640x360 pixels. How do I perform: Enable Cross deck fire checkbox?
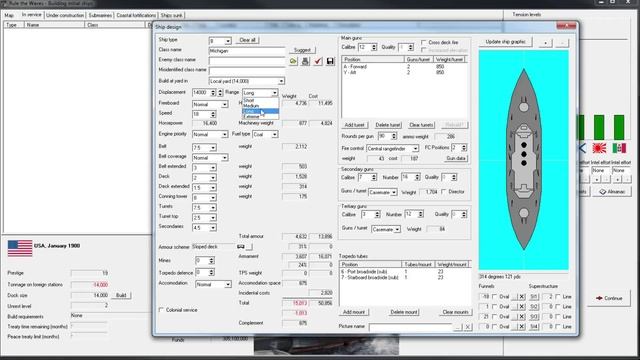(x=424, y=42)
